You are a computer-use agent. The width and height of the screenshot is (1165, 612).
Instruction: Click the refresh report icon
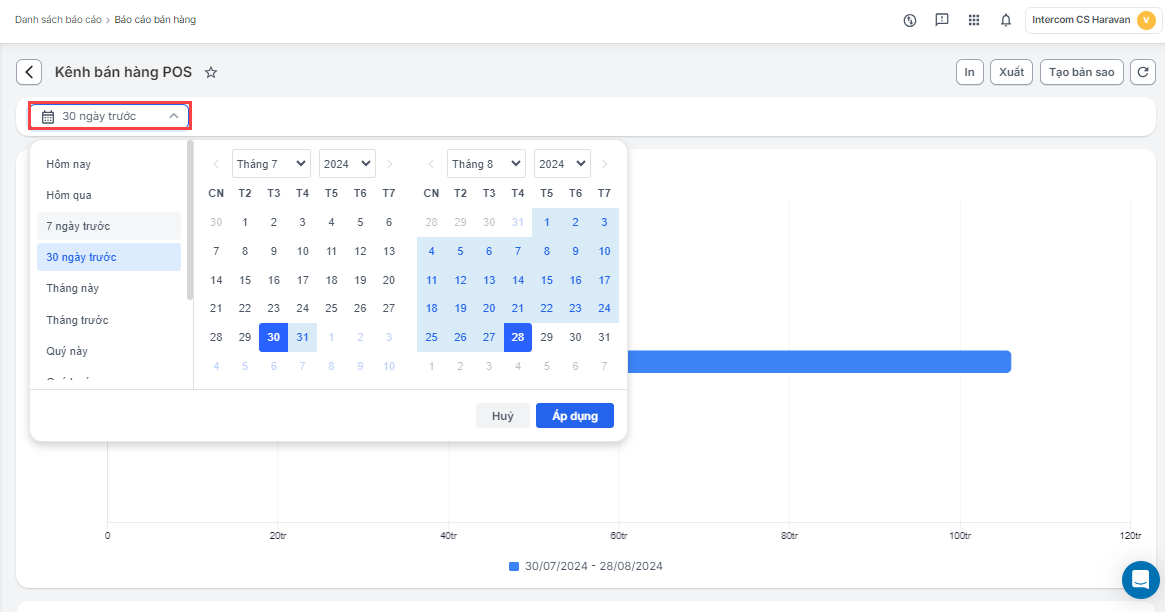point(1142,72)
